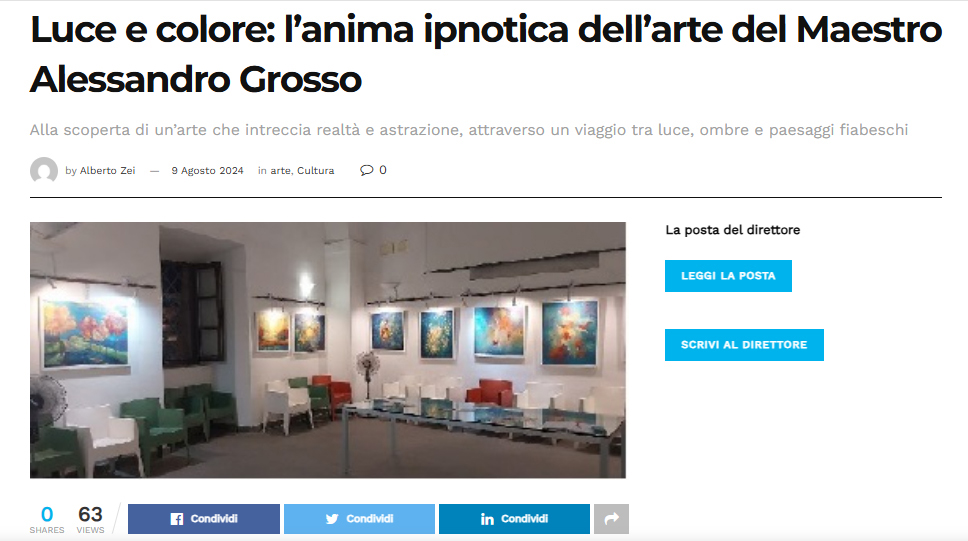Click the author avatar icon

pyautogui.click(x=44, y=170)
